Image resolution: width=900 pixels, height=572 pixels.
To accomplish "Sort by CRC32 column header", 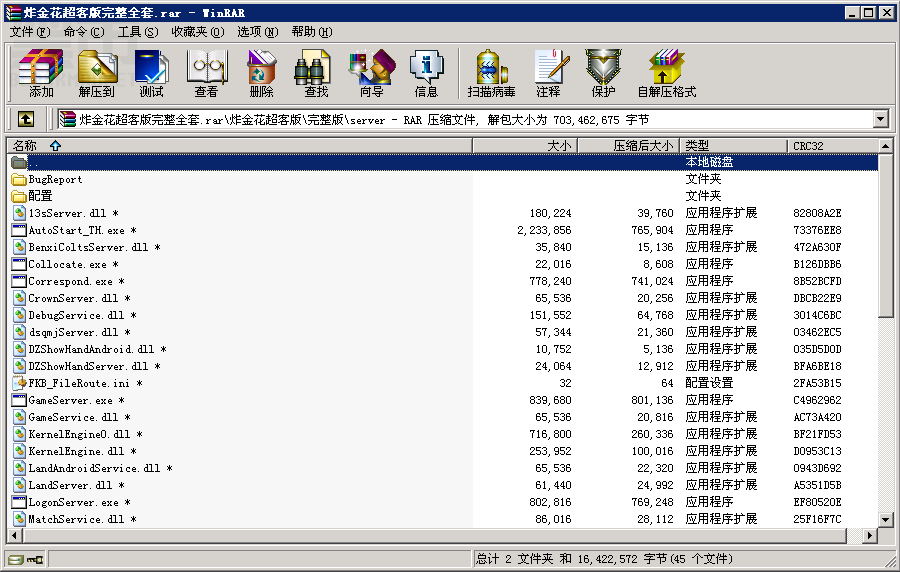I will point(832,146).
